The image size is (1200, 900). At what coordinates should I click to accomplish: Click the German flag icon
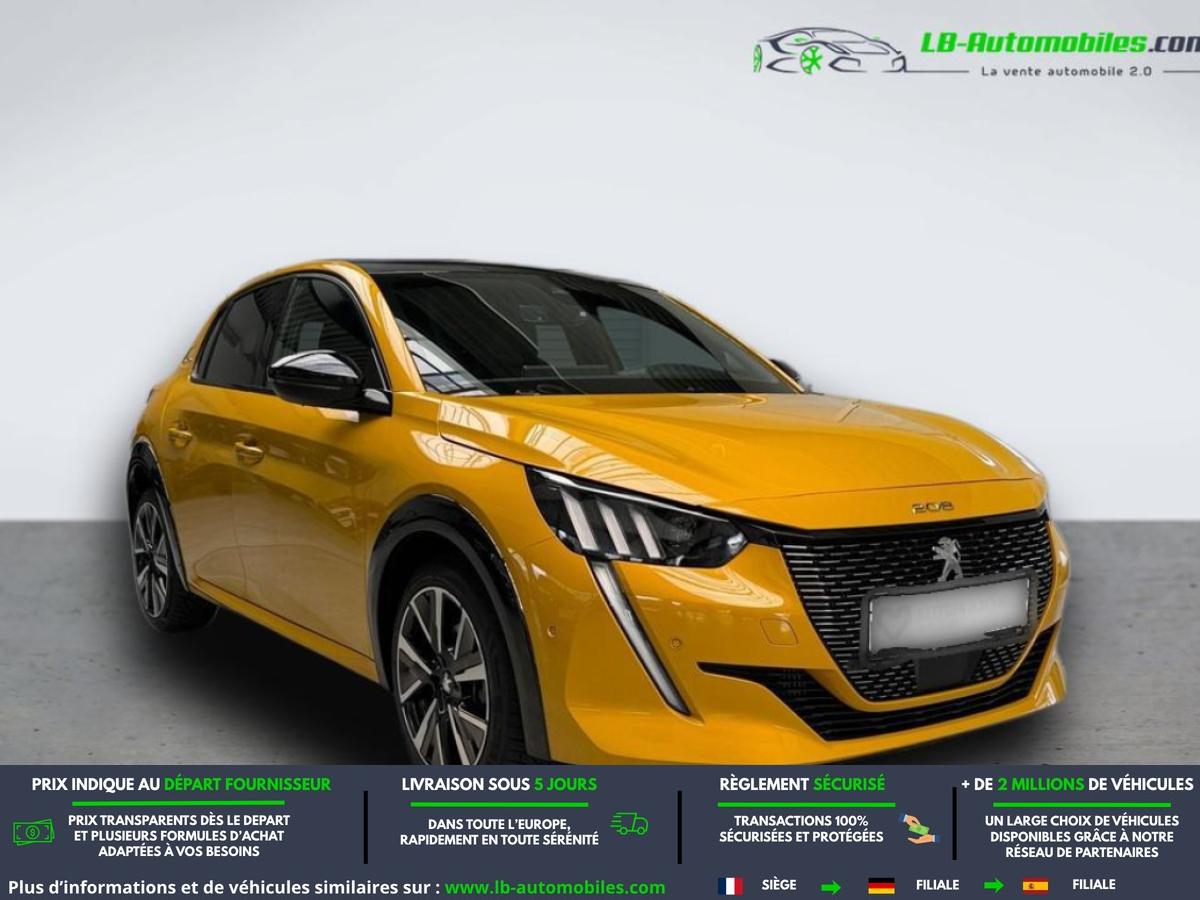(881, 886)
